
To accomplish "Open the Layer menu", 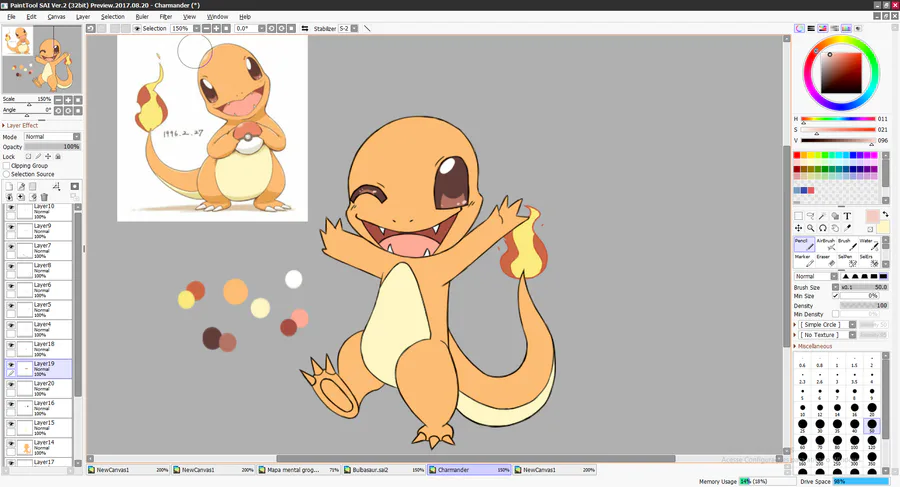I will coord(83,17).
